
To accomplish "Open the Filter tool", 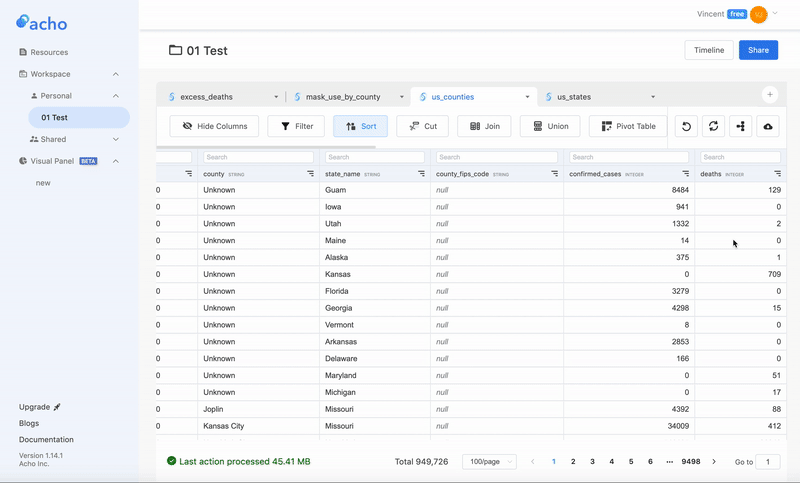I will 296,126.
